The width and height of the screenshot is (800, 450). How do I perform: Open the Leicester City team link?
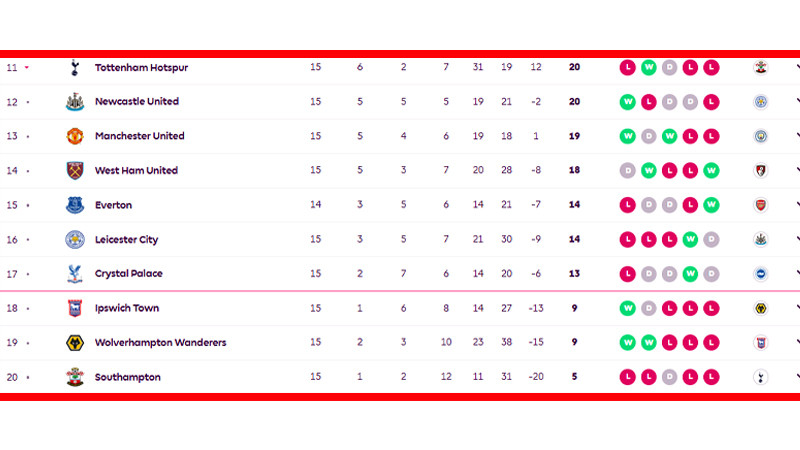(x=126, y=239)
